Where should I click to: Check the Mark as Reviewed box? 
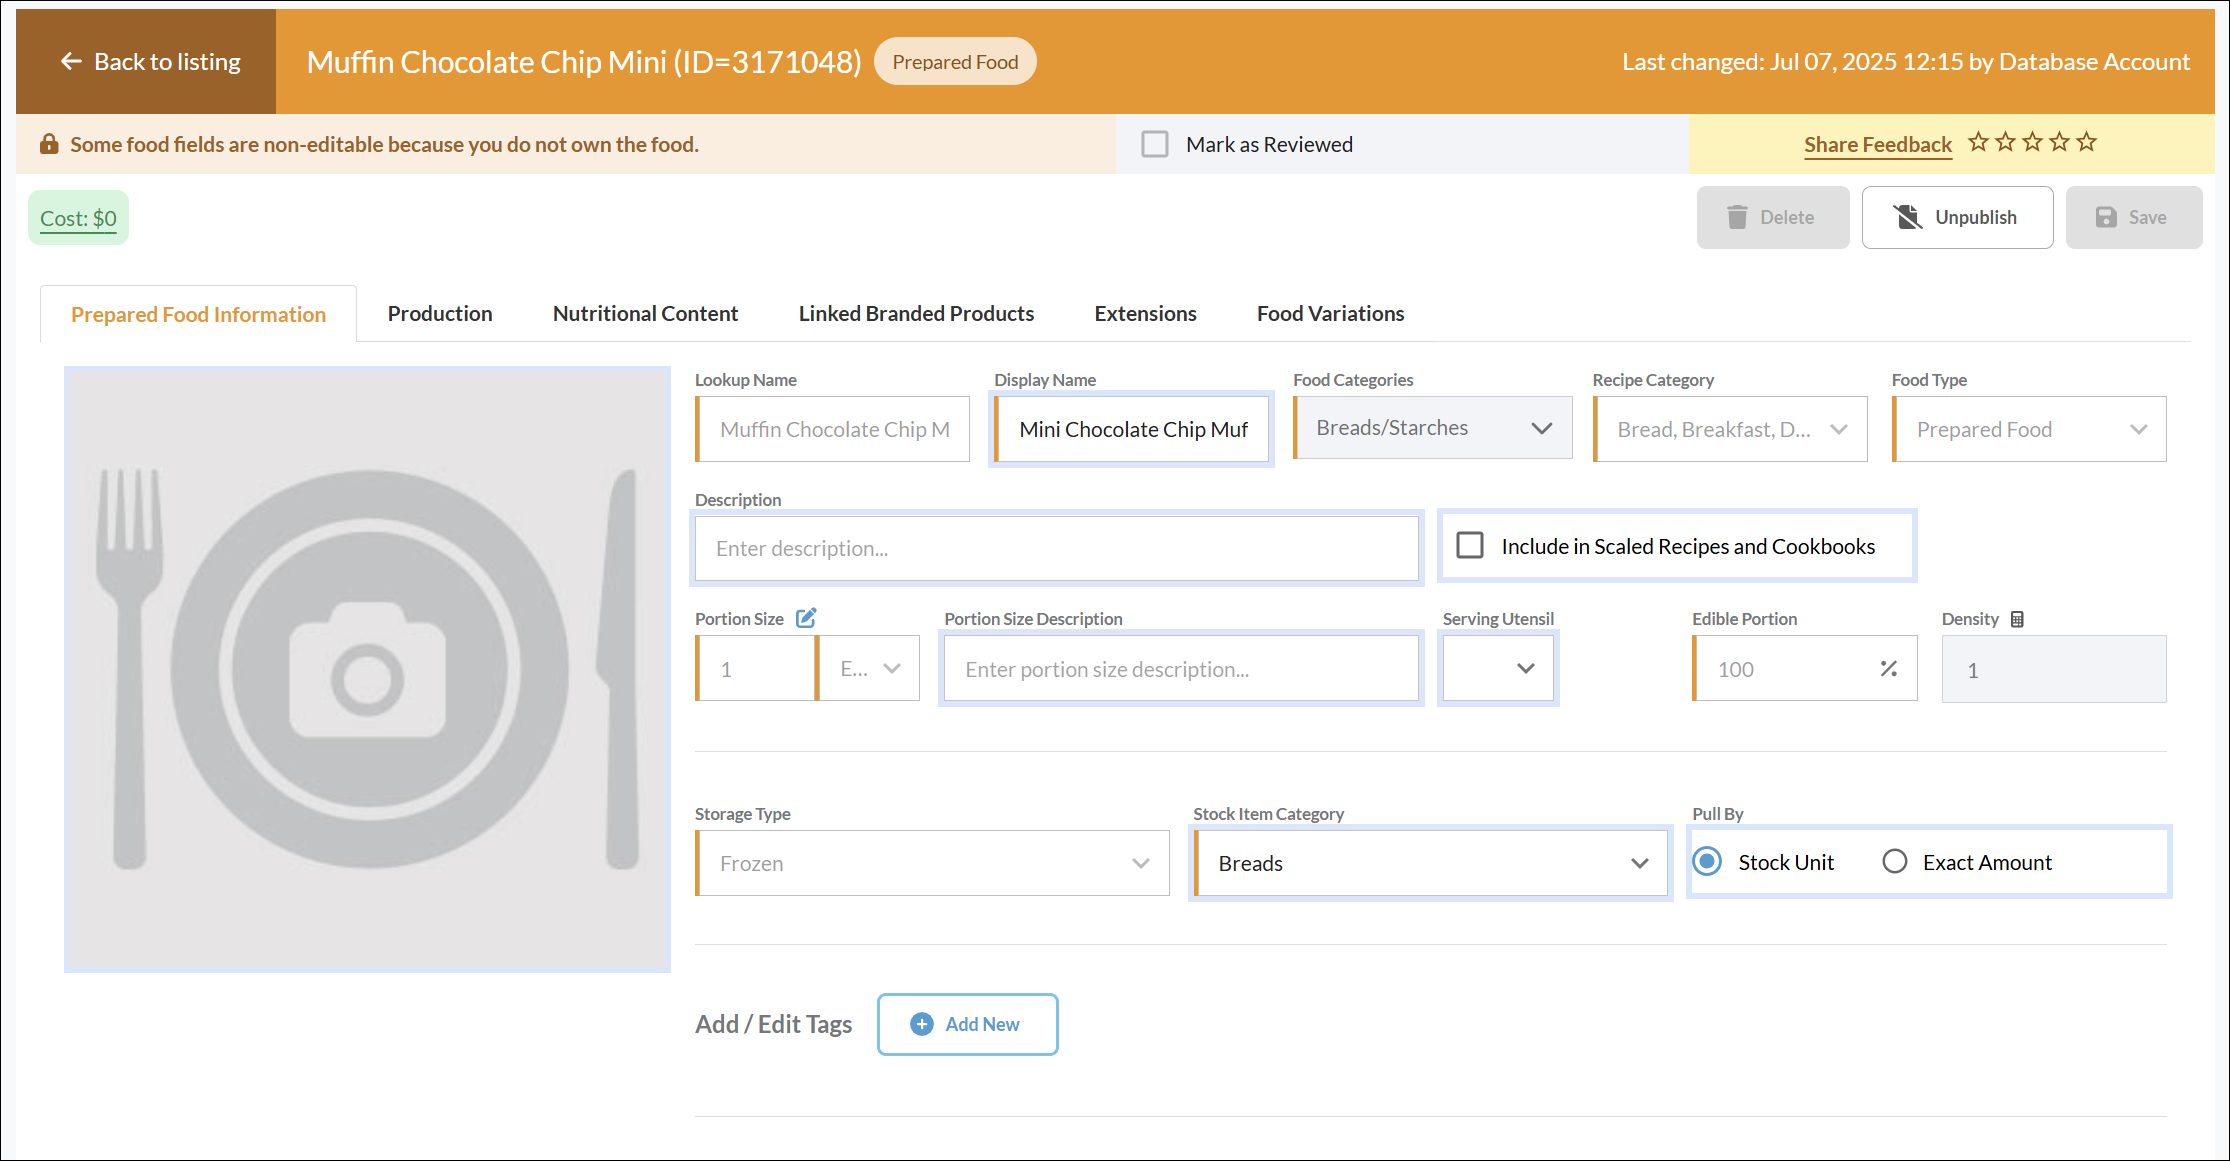tap(1155, 144)
